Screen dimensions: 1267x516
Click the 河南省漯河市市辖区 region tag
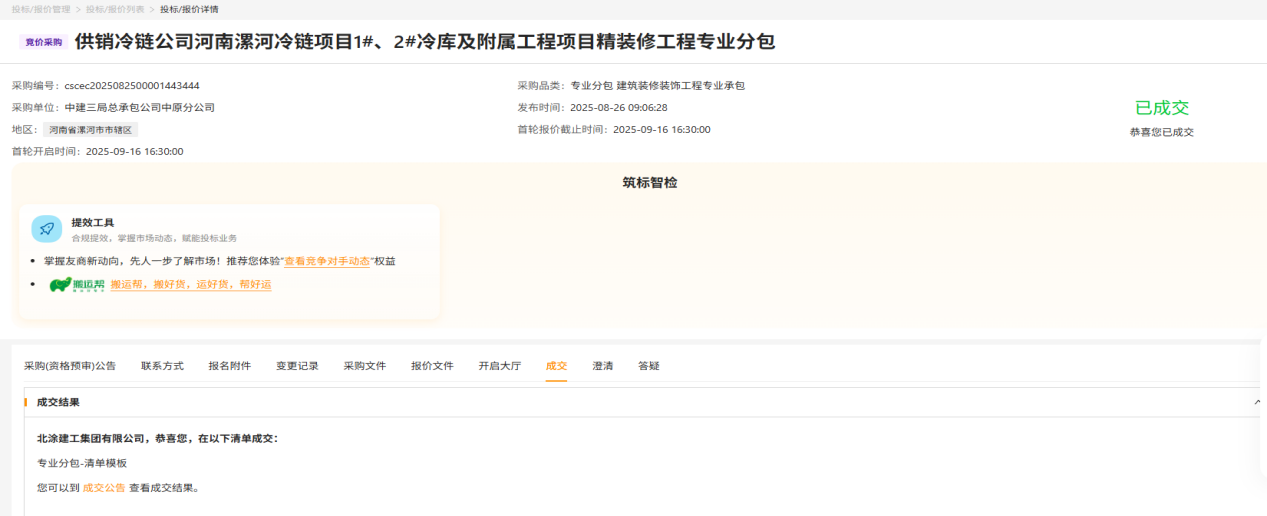[x=90, y=130]
